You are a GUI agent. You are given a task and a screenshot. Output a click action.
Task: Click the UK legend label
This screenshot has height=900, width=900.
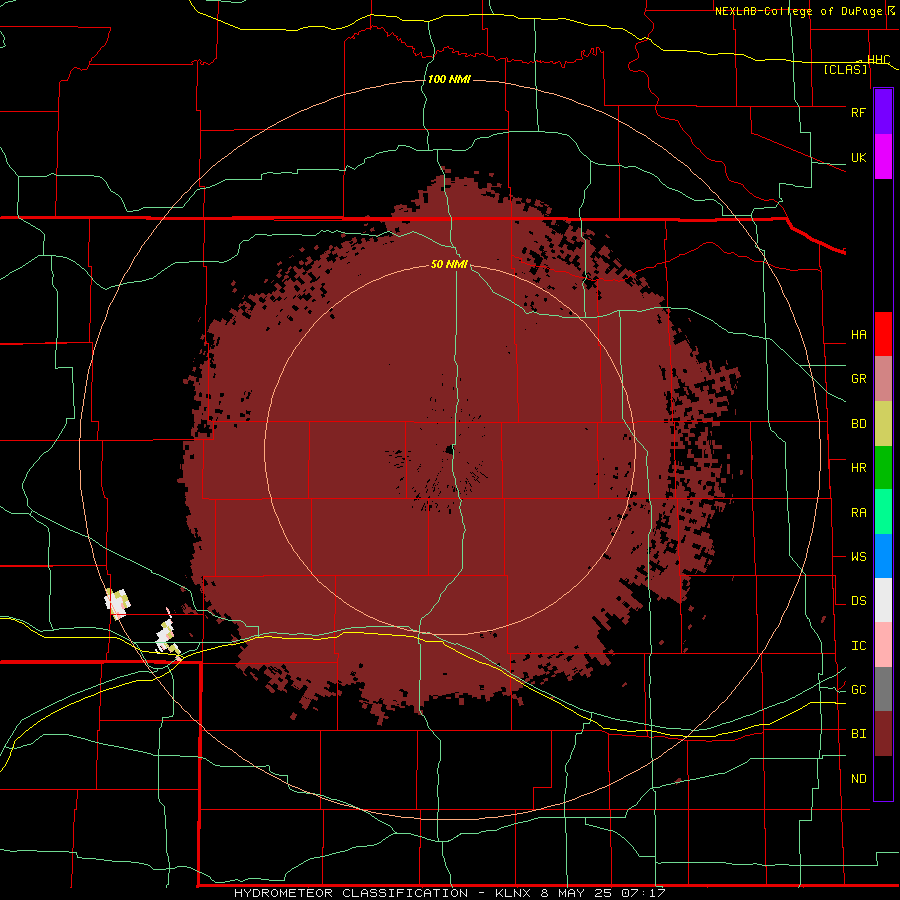click(858, 157)
